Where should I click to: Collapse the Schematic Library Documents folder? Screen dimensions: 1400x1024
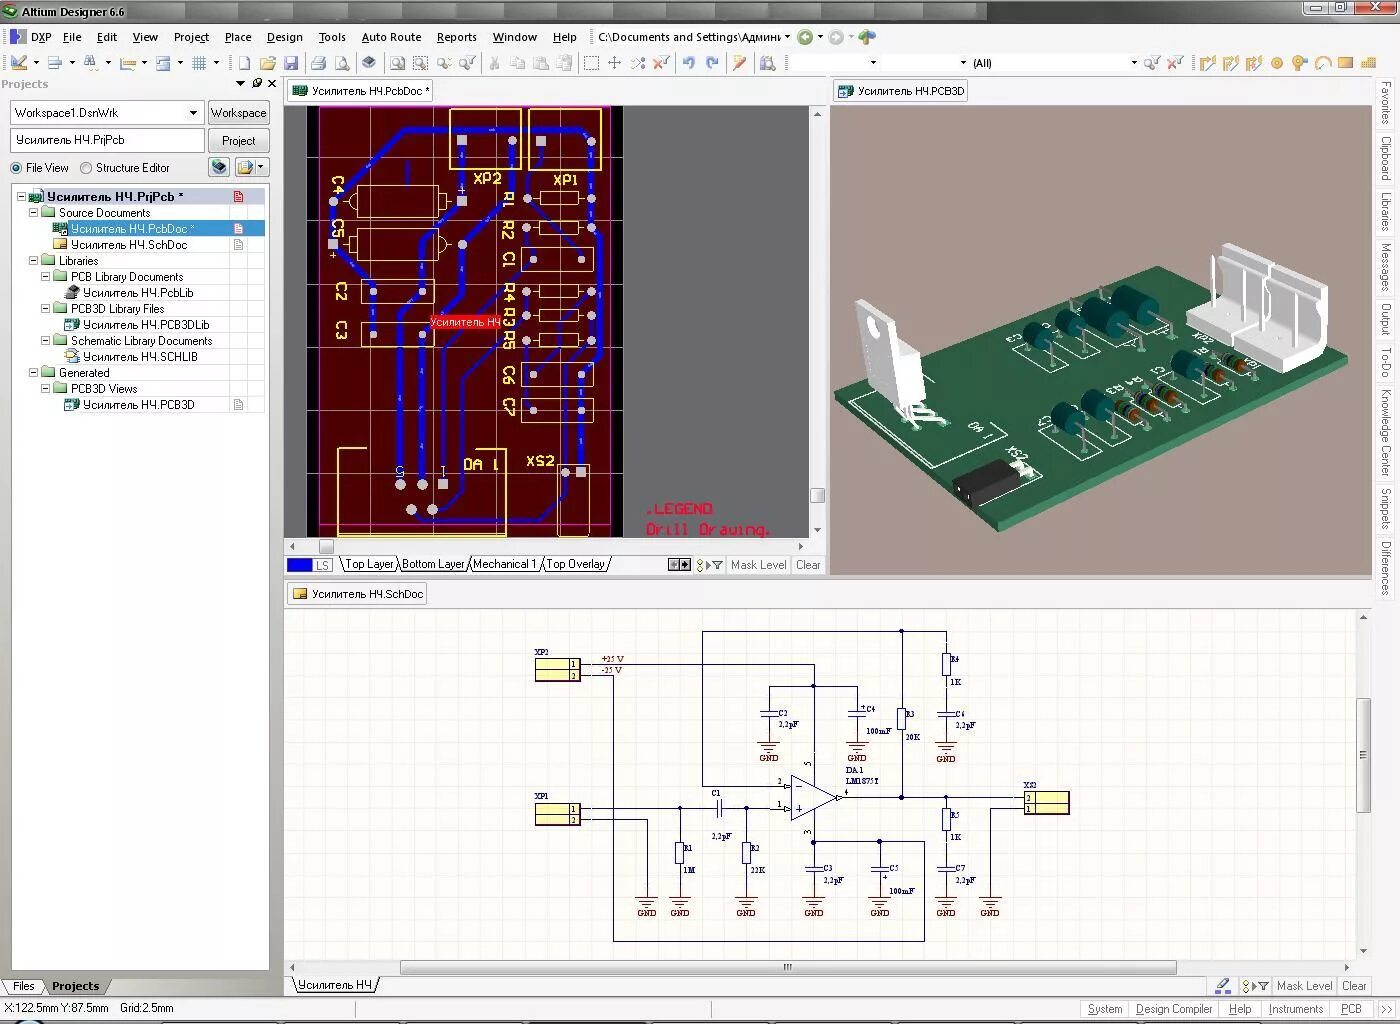click(45, 341)
